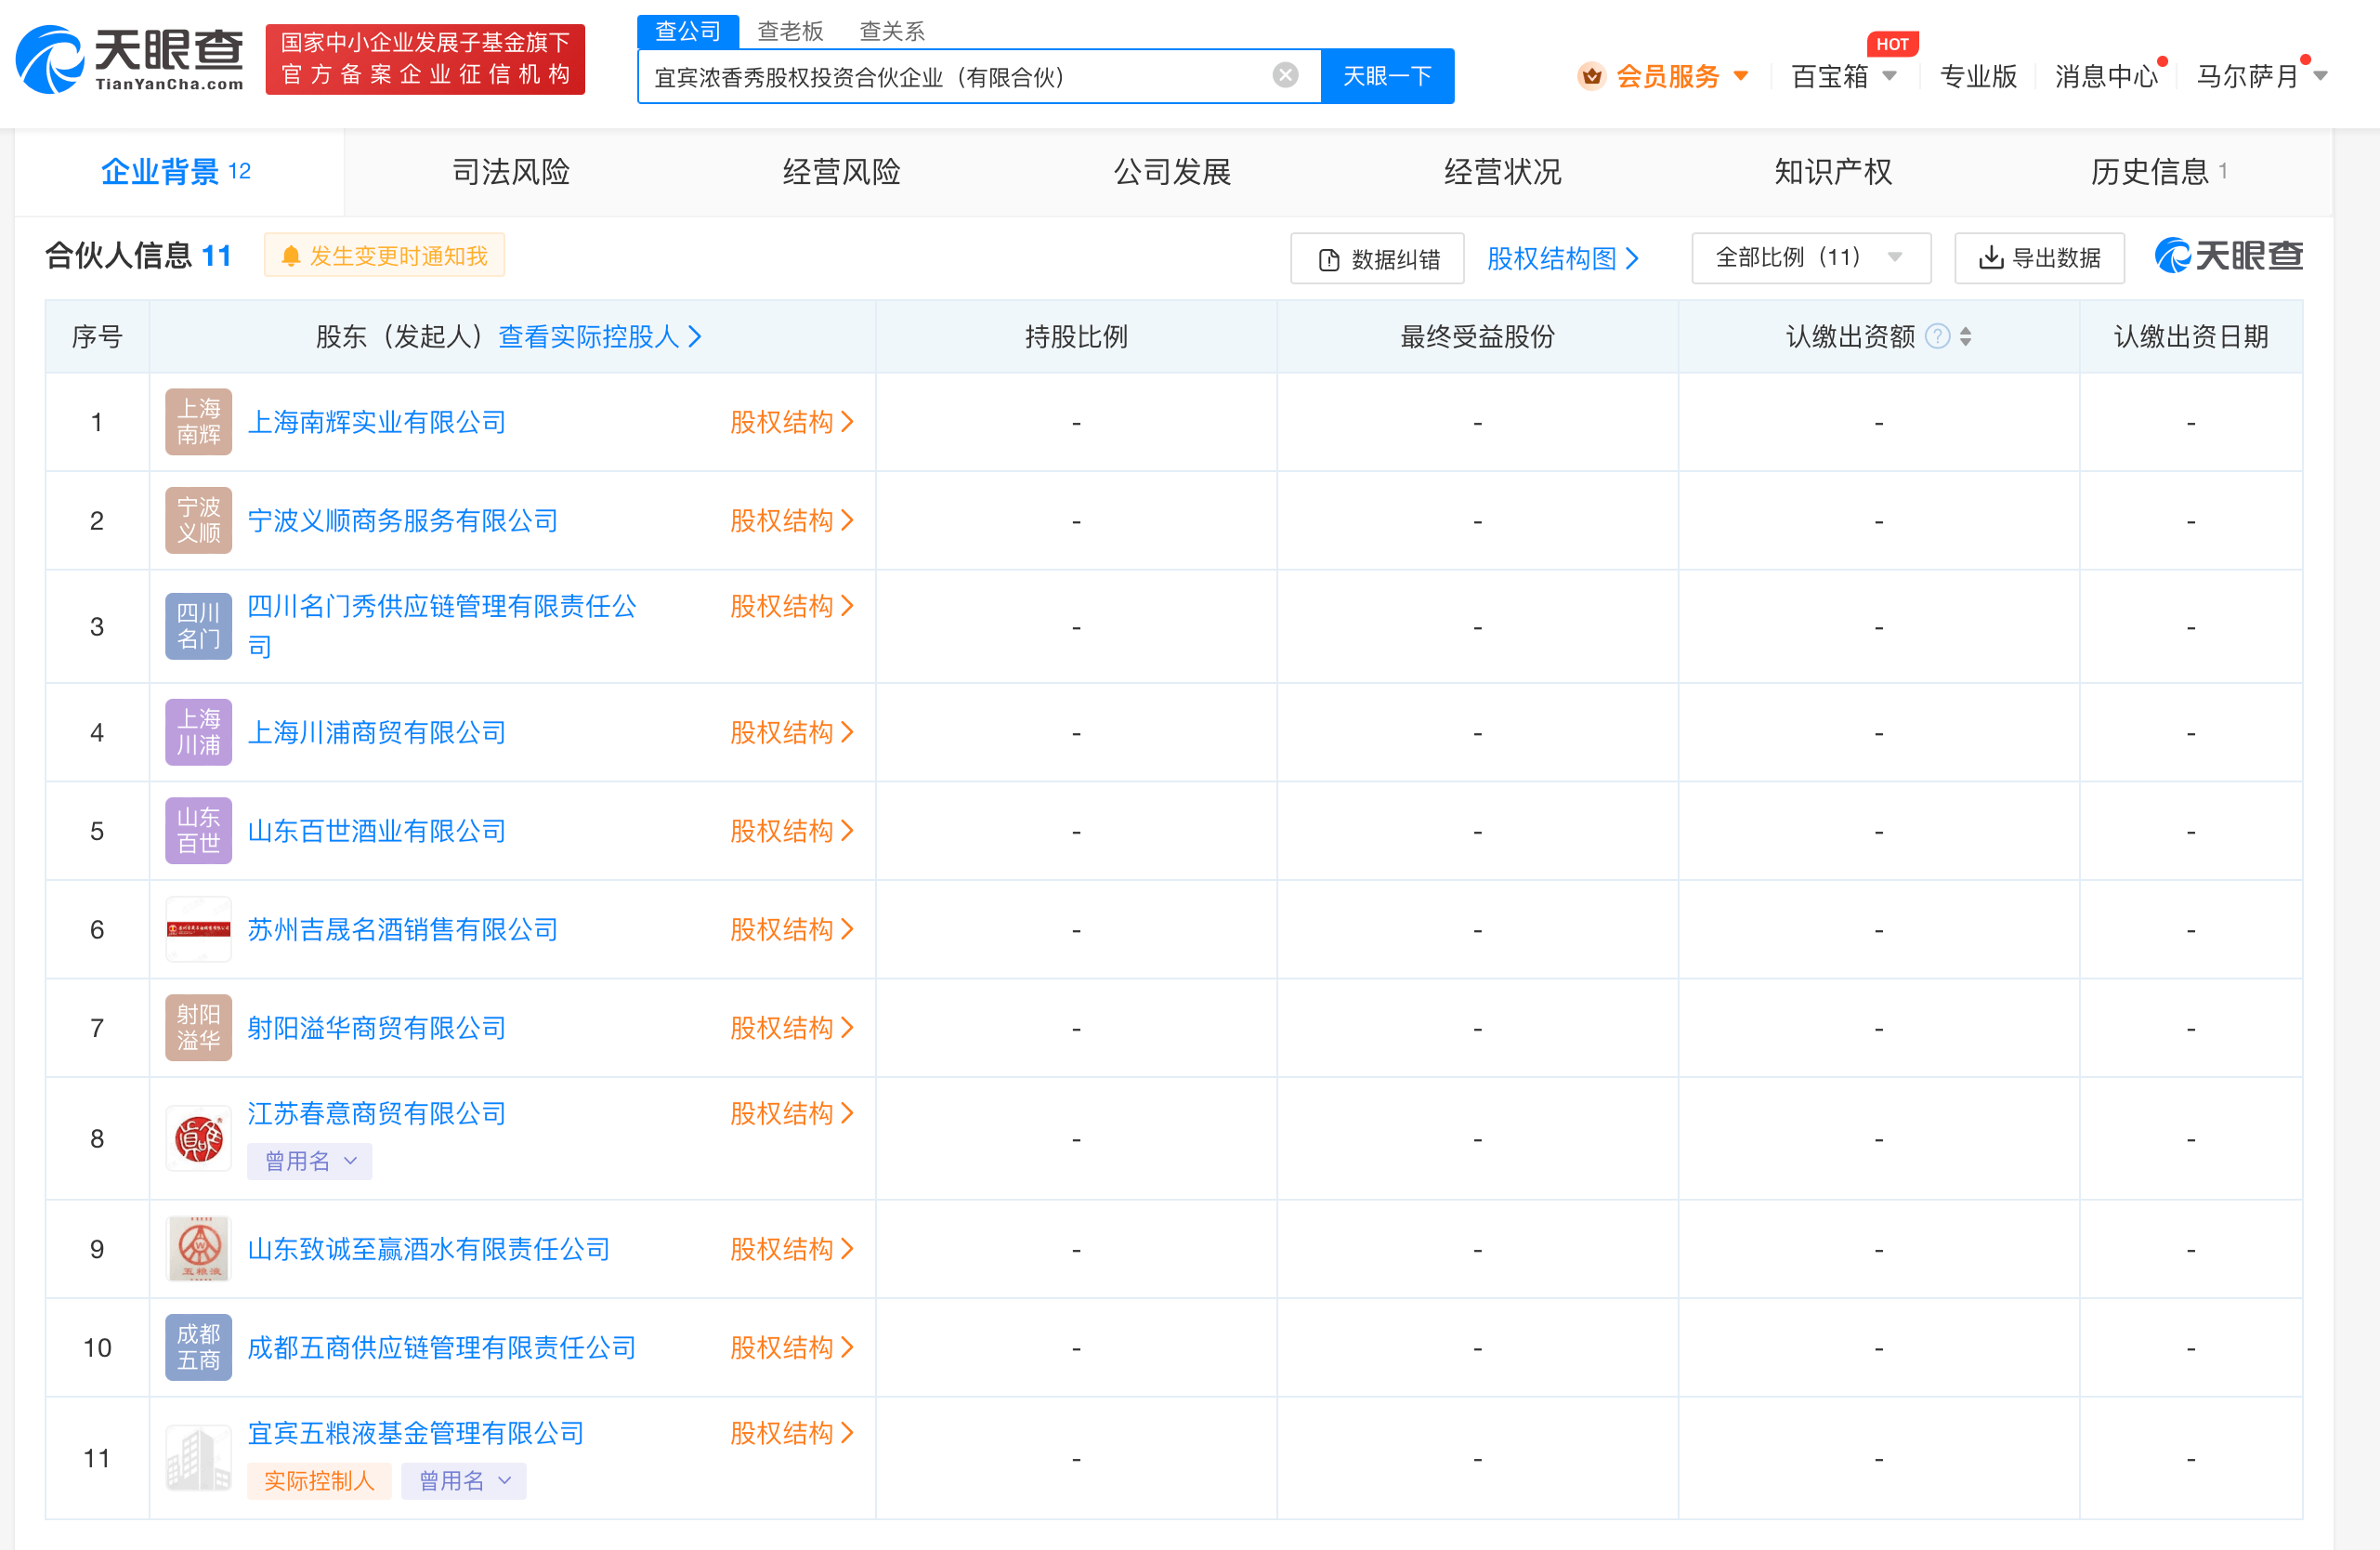Click the 数据纠错 button
Screen dimensions: 2380x1550
[x=1378, y=259]
